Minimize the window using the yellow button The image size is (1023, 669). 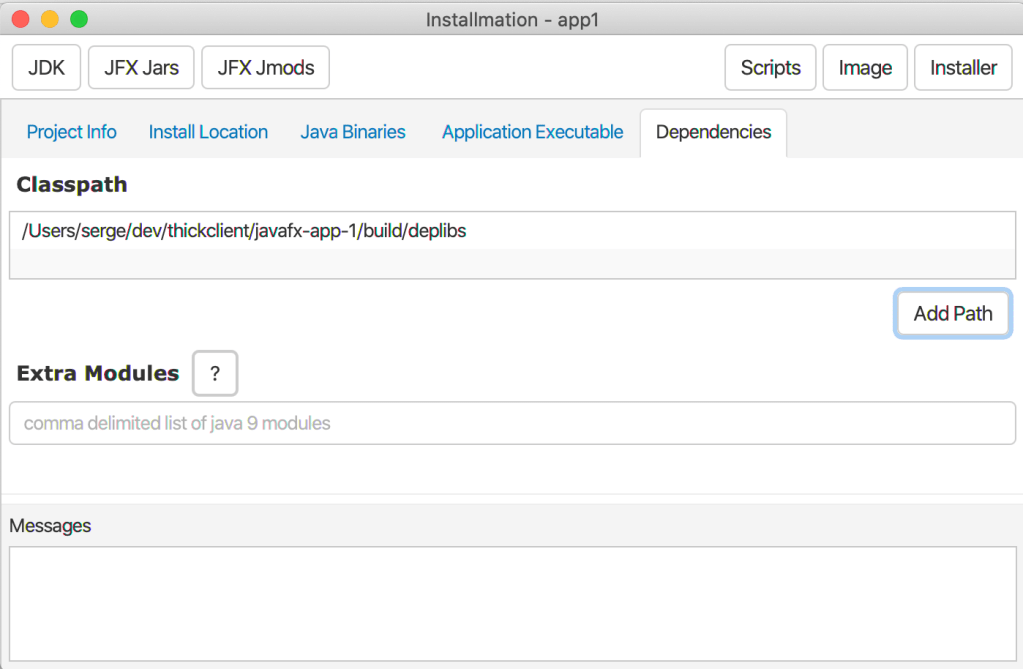(49, 19)
